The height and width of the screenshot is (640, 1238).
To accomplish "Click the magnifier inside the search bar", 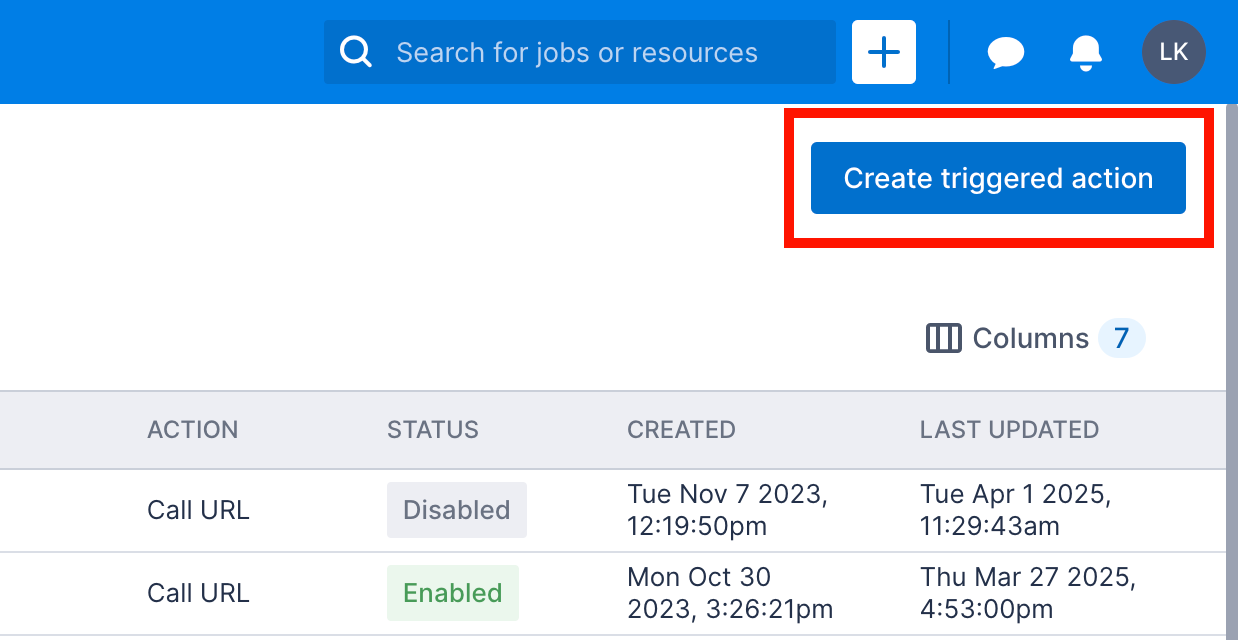I will pyautogui.click(x=355, y=51).
